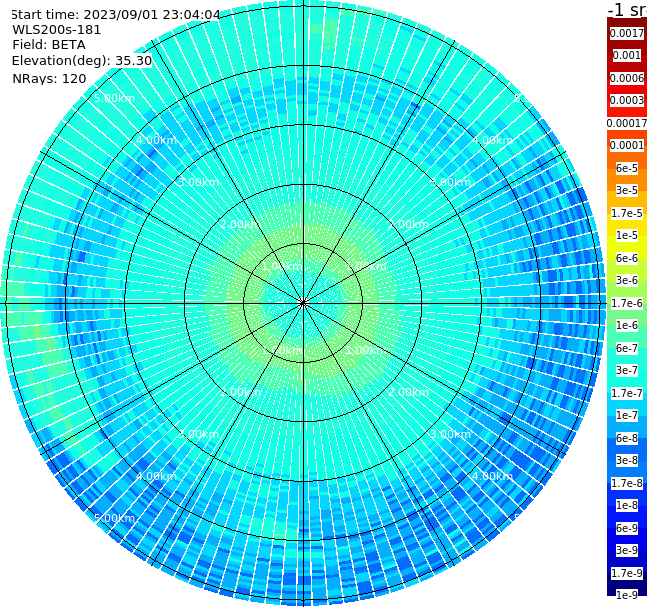This screenshot has height=607, width=647.
Task: Click the 6e-9 colorbar tick label
Action: click(627, 528)
